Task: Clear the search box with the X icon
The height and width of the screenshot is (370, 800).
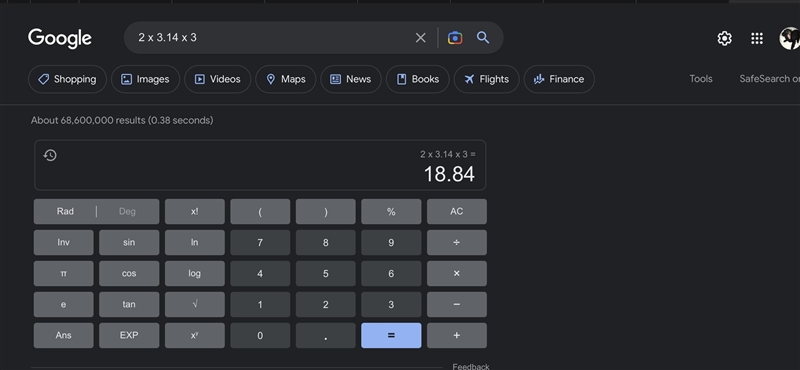Action: pyautogui.click(x=420, y=38)
